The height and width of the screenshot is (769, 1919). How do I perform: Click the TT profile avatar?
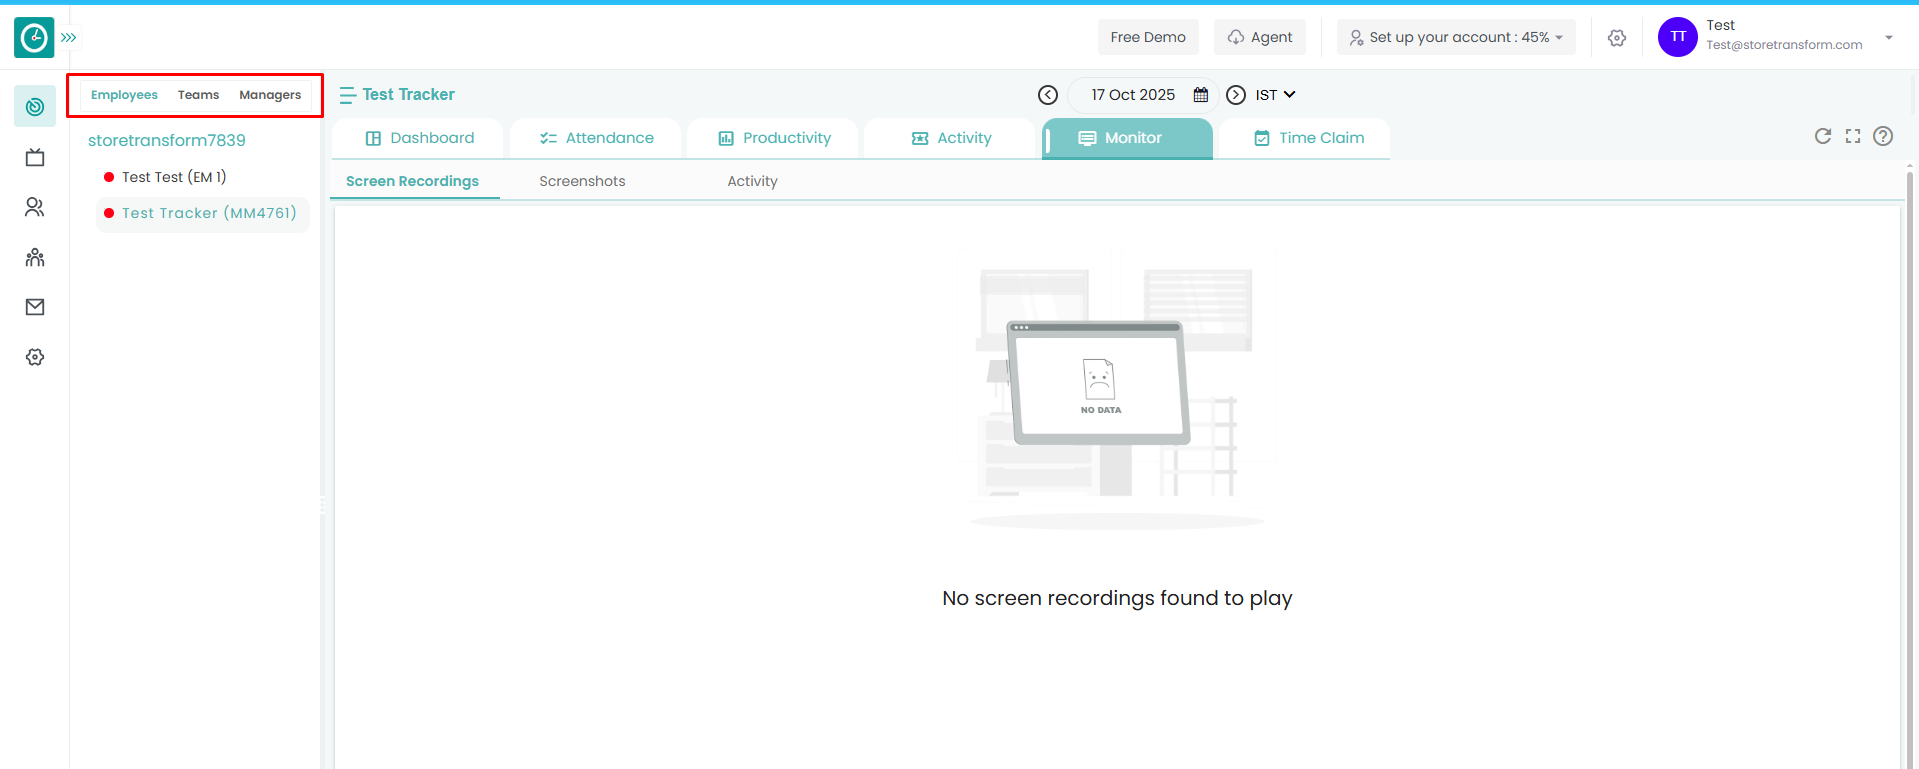[1678, 37]
